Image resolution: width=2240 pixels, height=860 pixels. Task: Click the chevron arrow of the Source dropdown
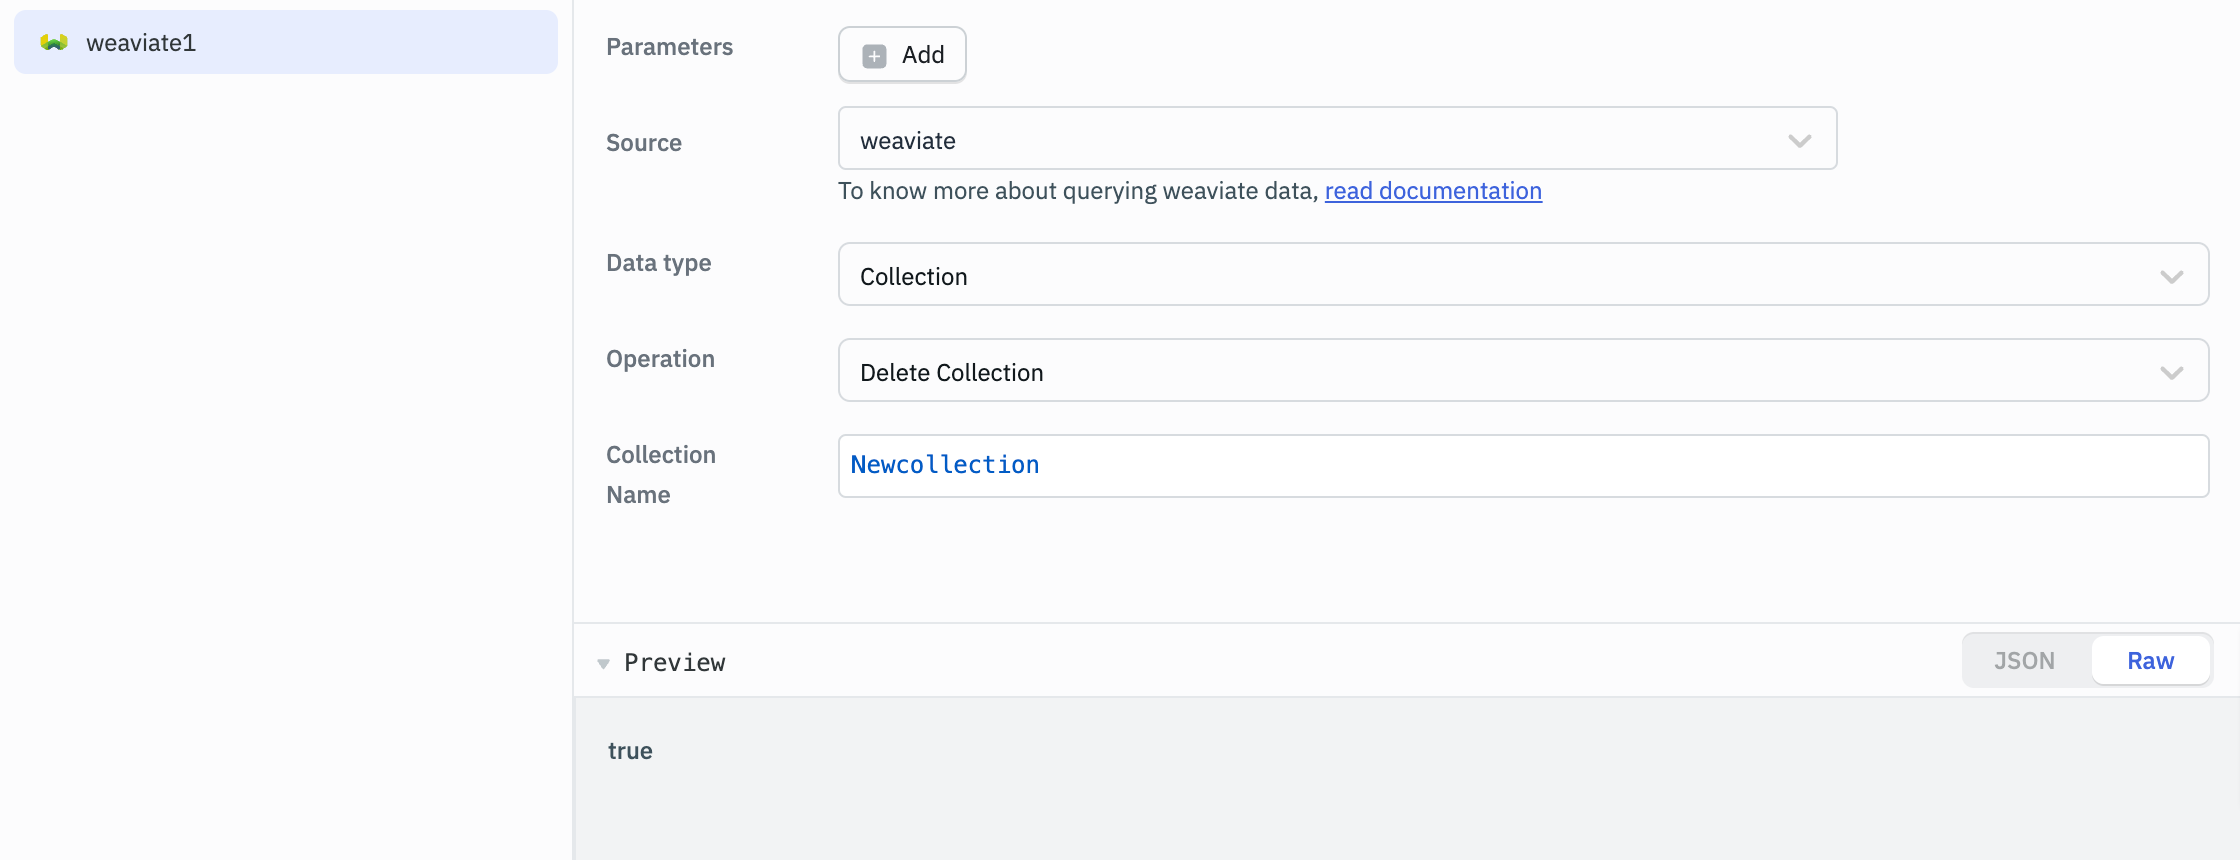coord(1799,141)
